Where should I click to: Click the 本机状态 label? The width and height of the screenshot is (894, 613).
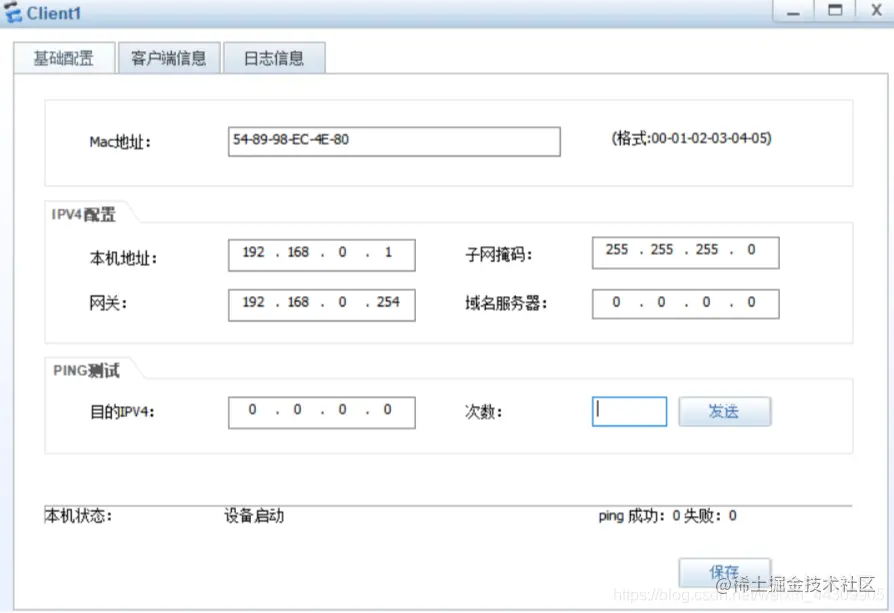pyautogui.click(x=79, y=515)
